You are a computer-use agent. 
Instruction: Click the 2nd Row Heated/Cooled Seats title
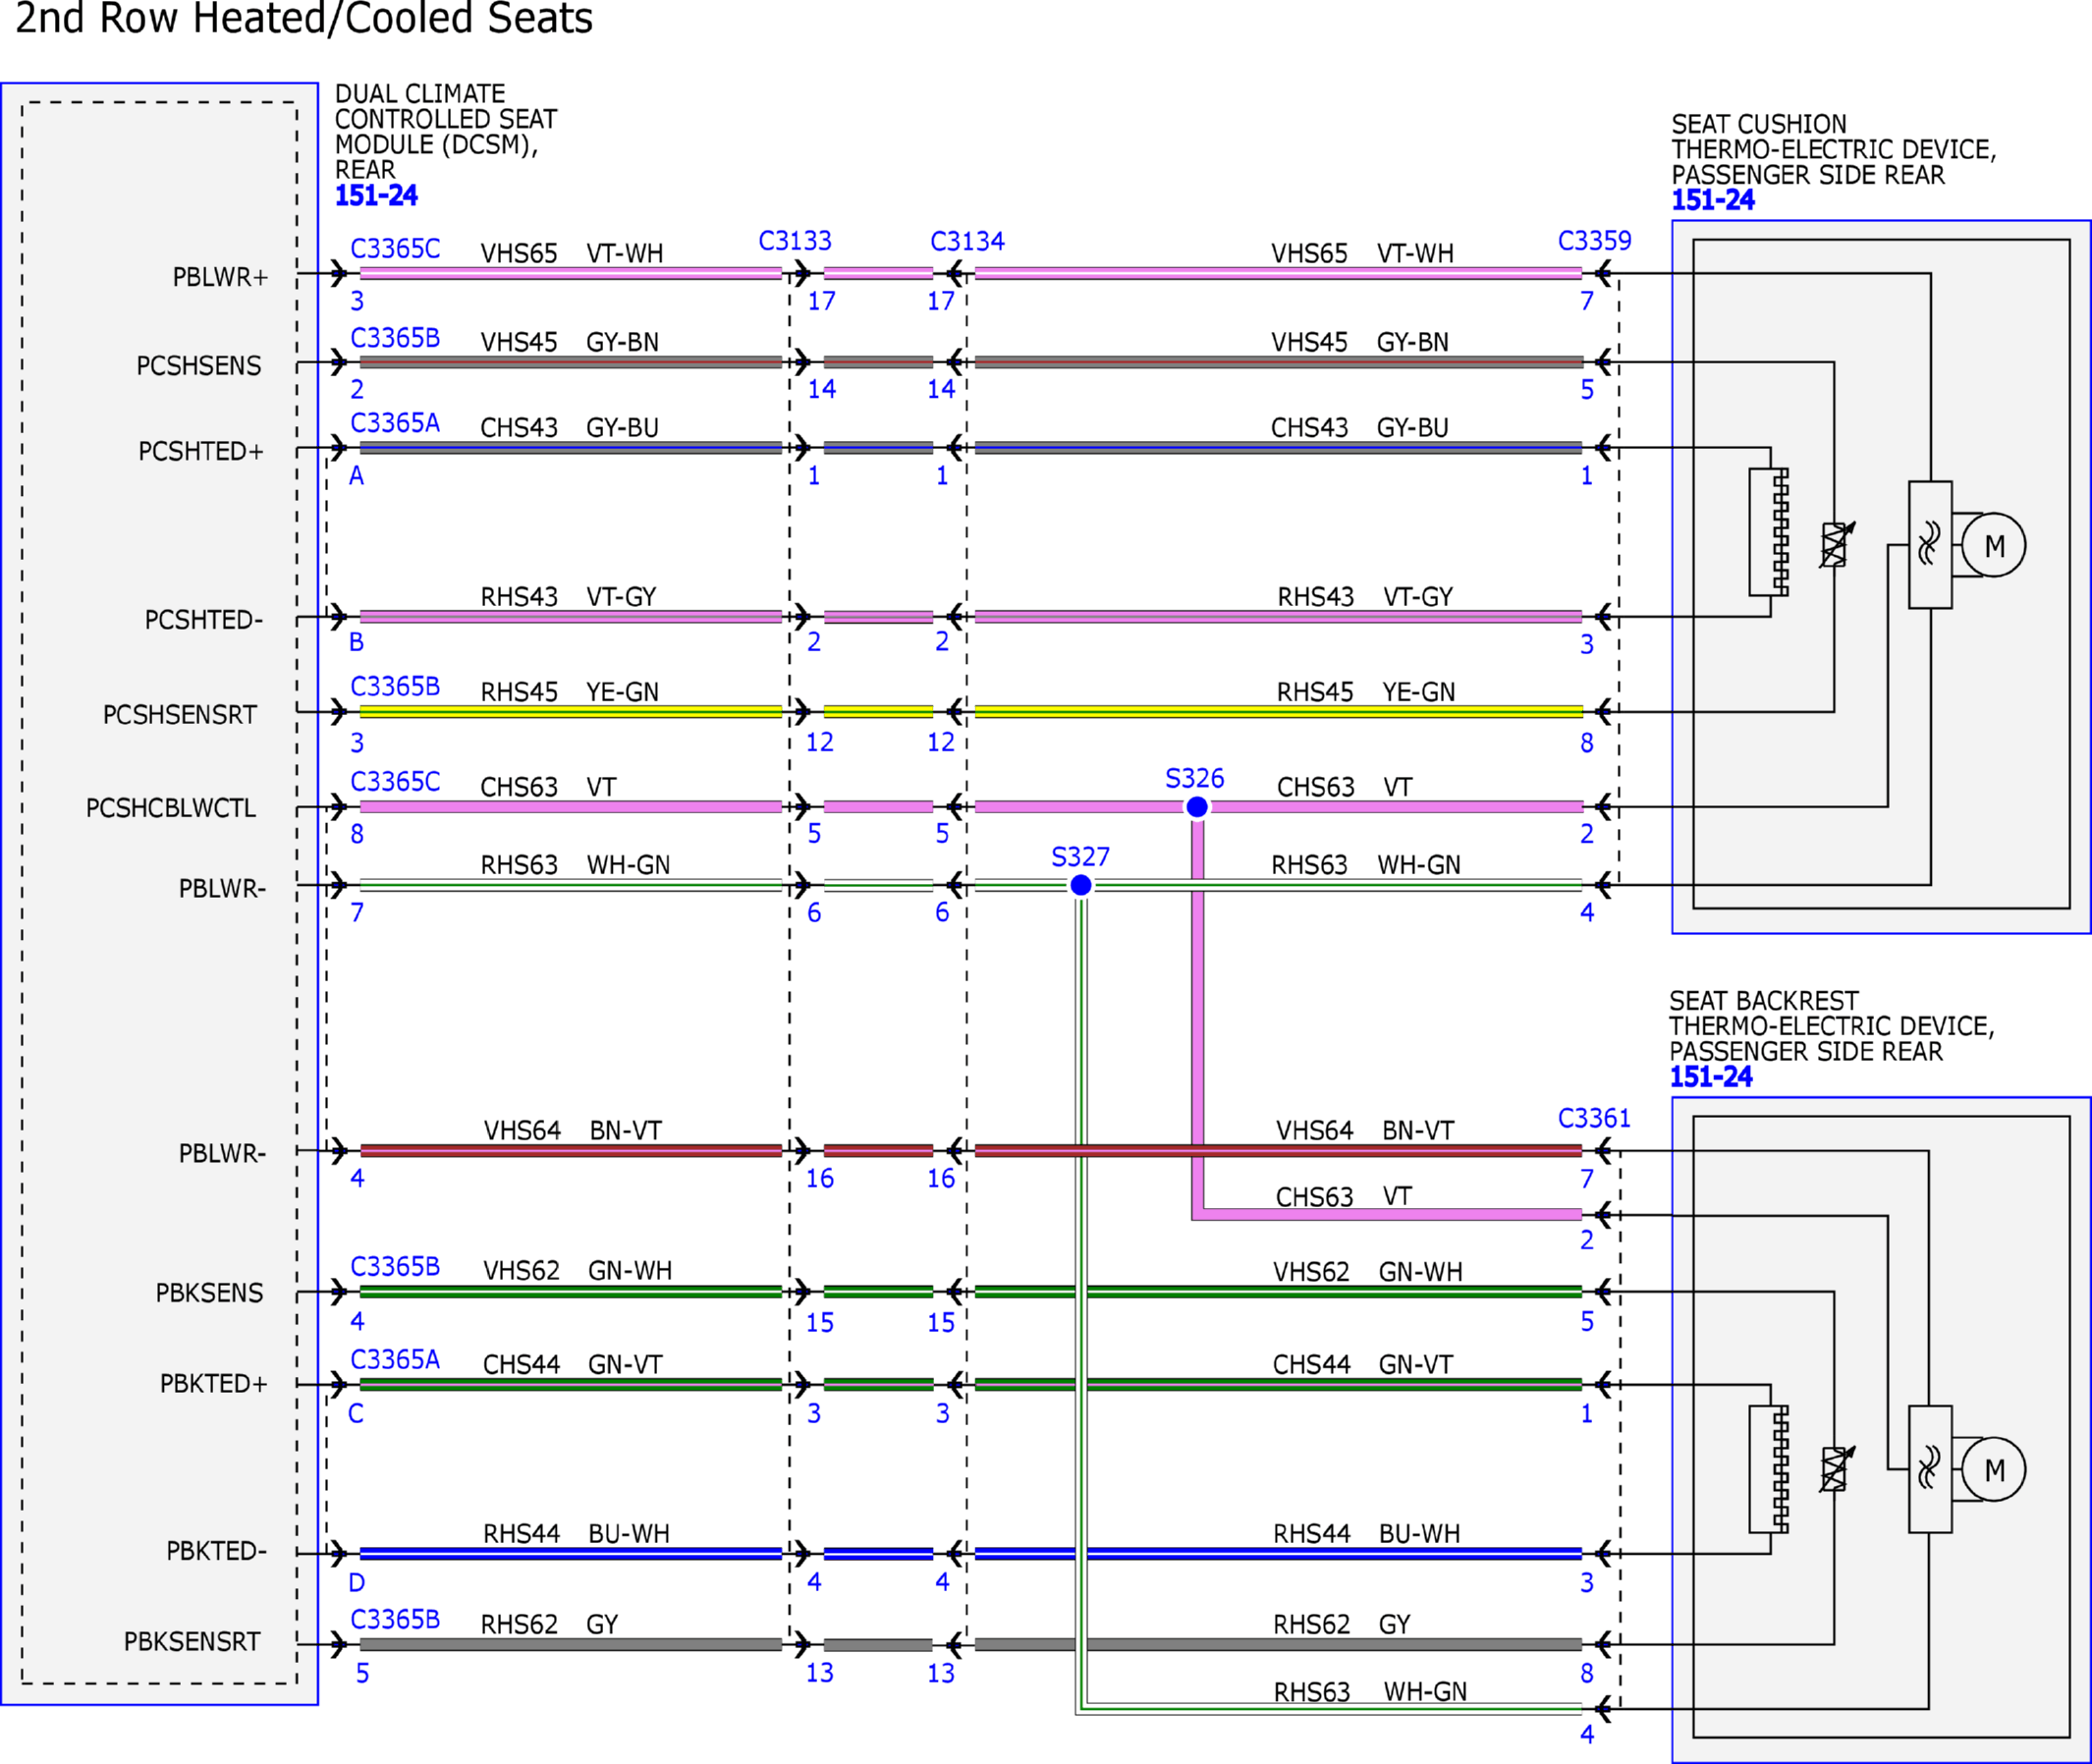(304, 18)
